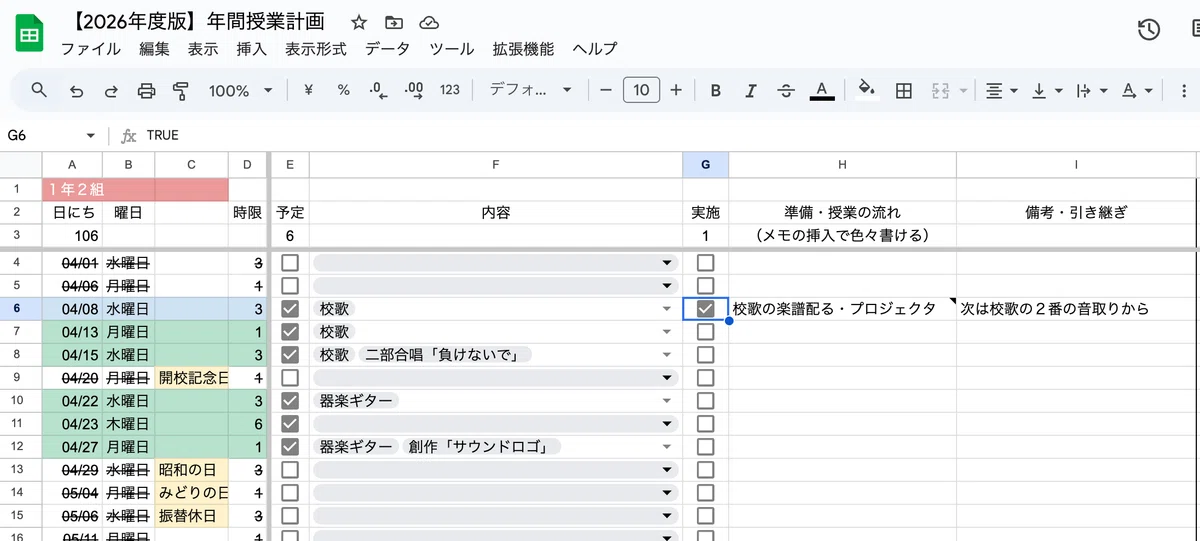Viewport: 1200px width, 541px height.
Task: Open the ヘルプ menu
Action: [x=595, y=49]
